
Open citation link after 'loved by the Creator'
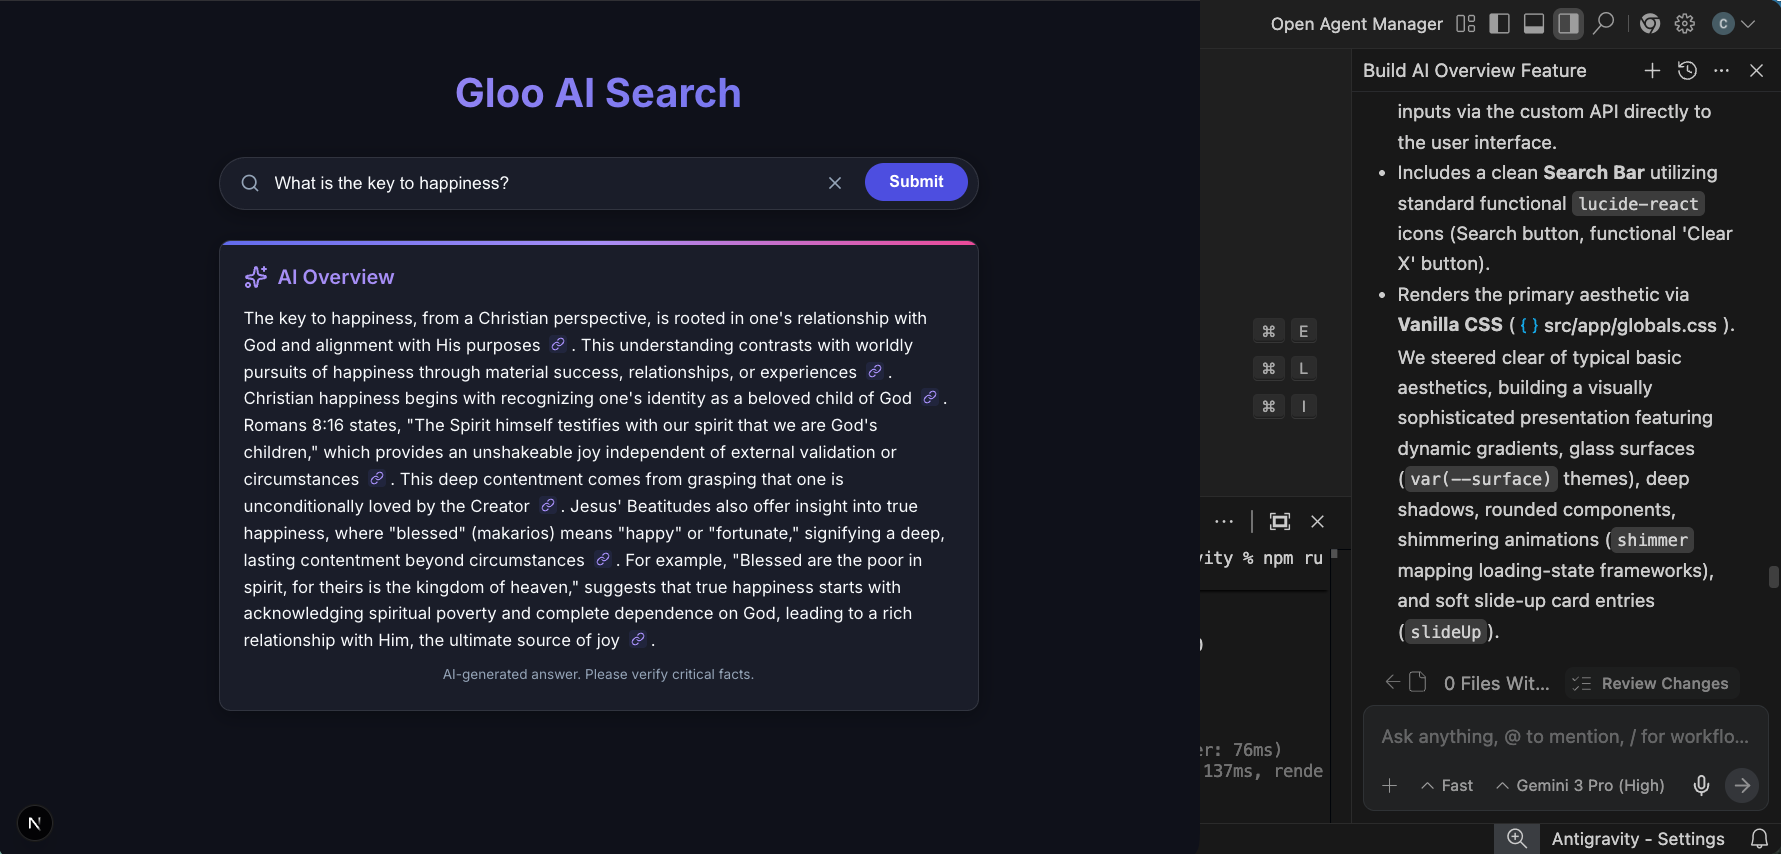548,505
